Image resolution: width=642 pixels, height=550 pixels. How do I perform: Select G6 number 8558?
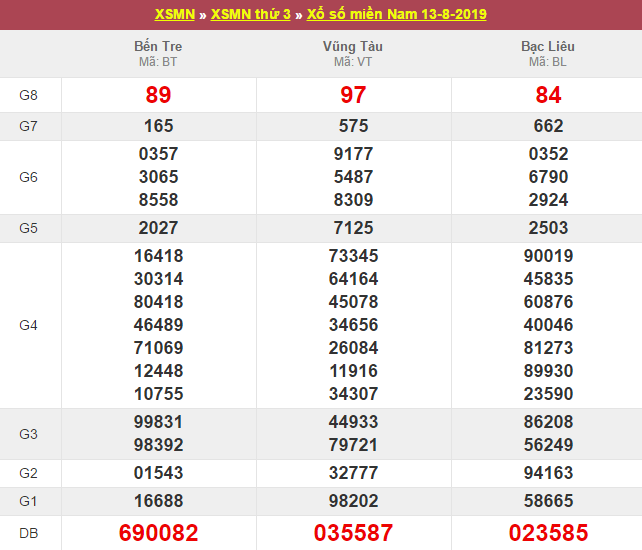click(x=158, y=200)
